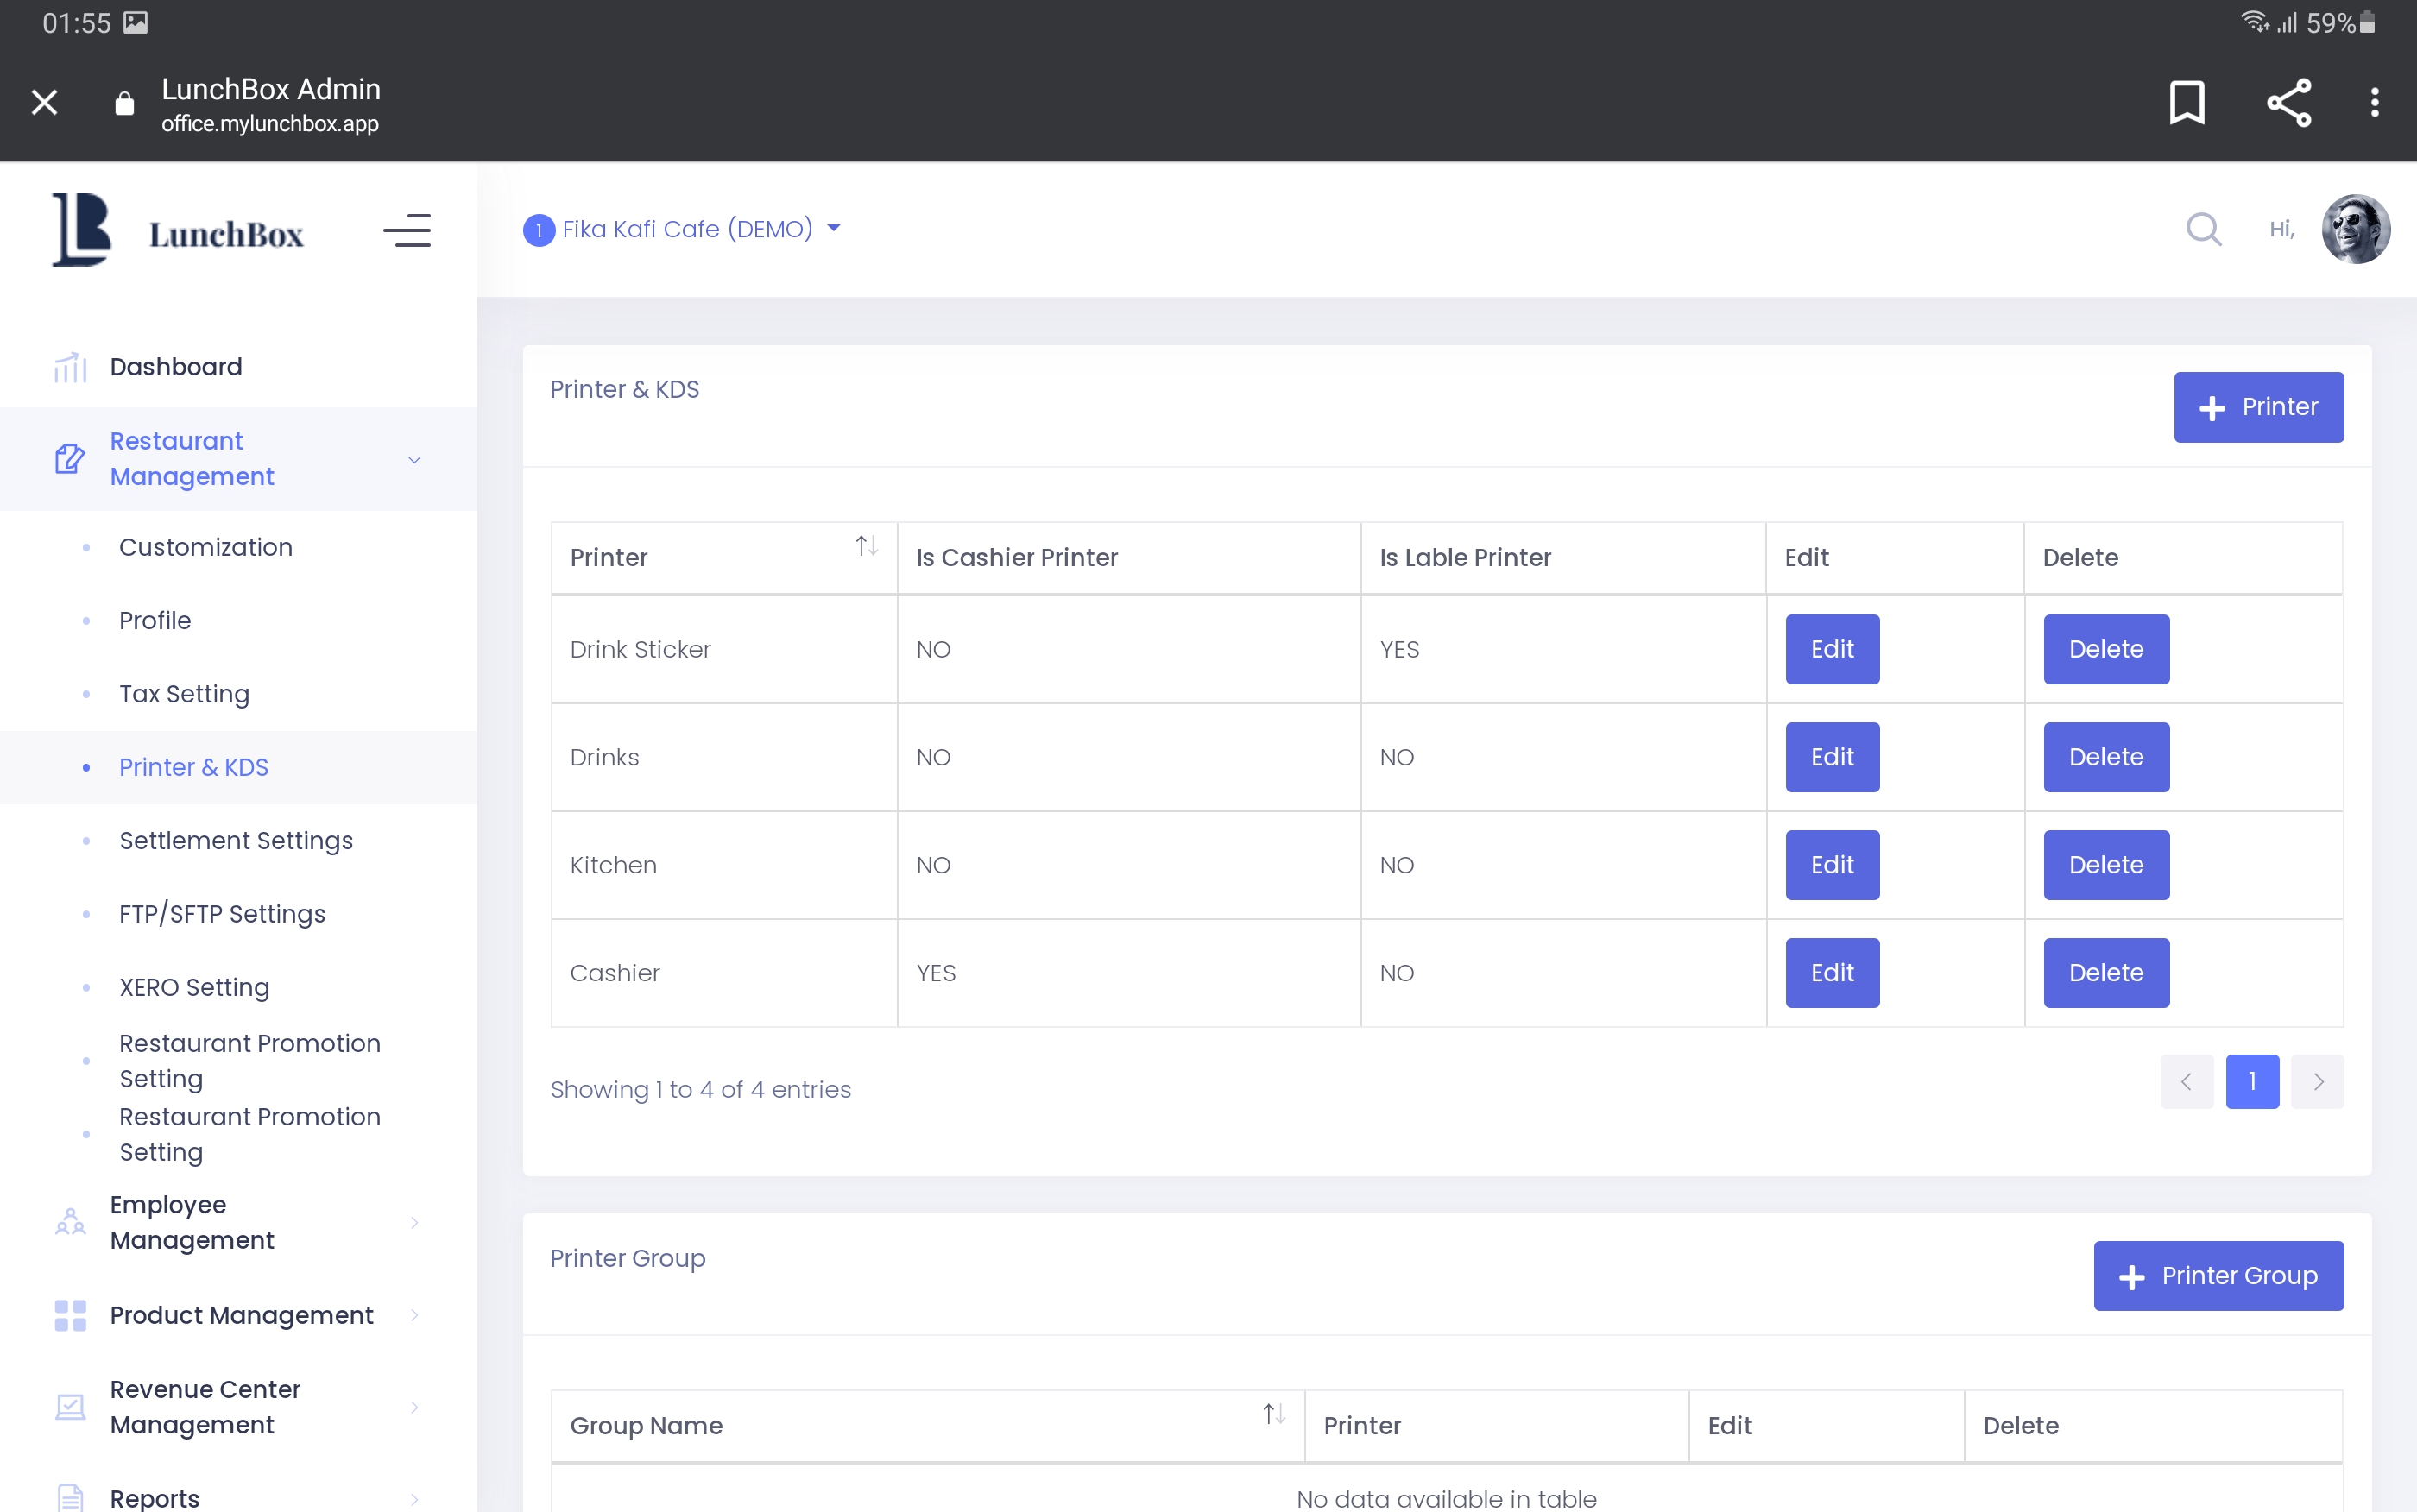The image size is (2417, 1512).
Task: Click the user profile avatar
Action: coord(2355,229)
